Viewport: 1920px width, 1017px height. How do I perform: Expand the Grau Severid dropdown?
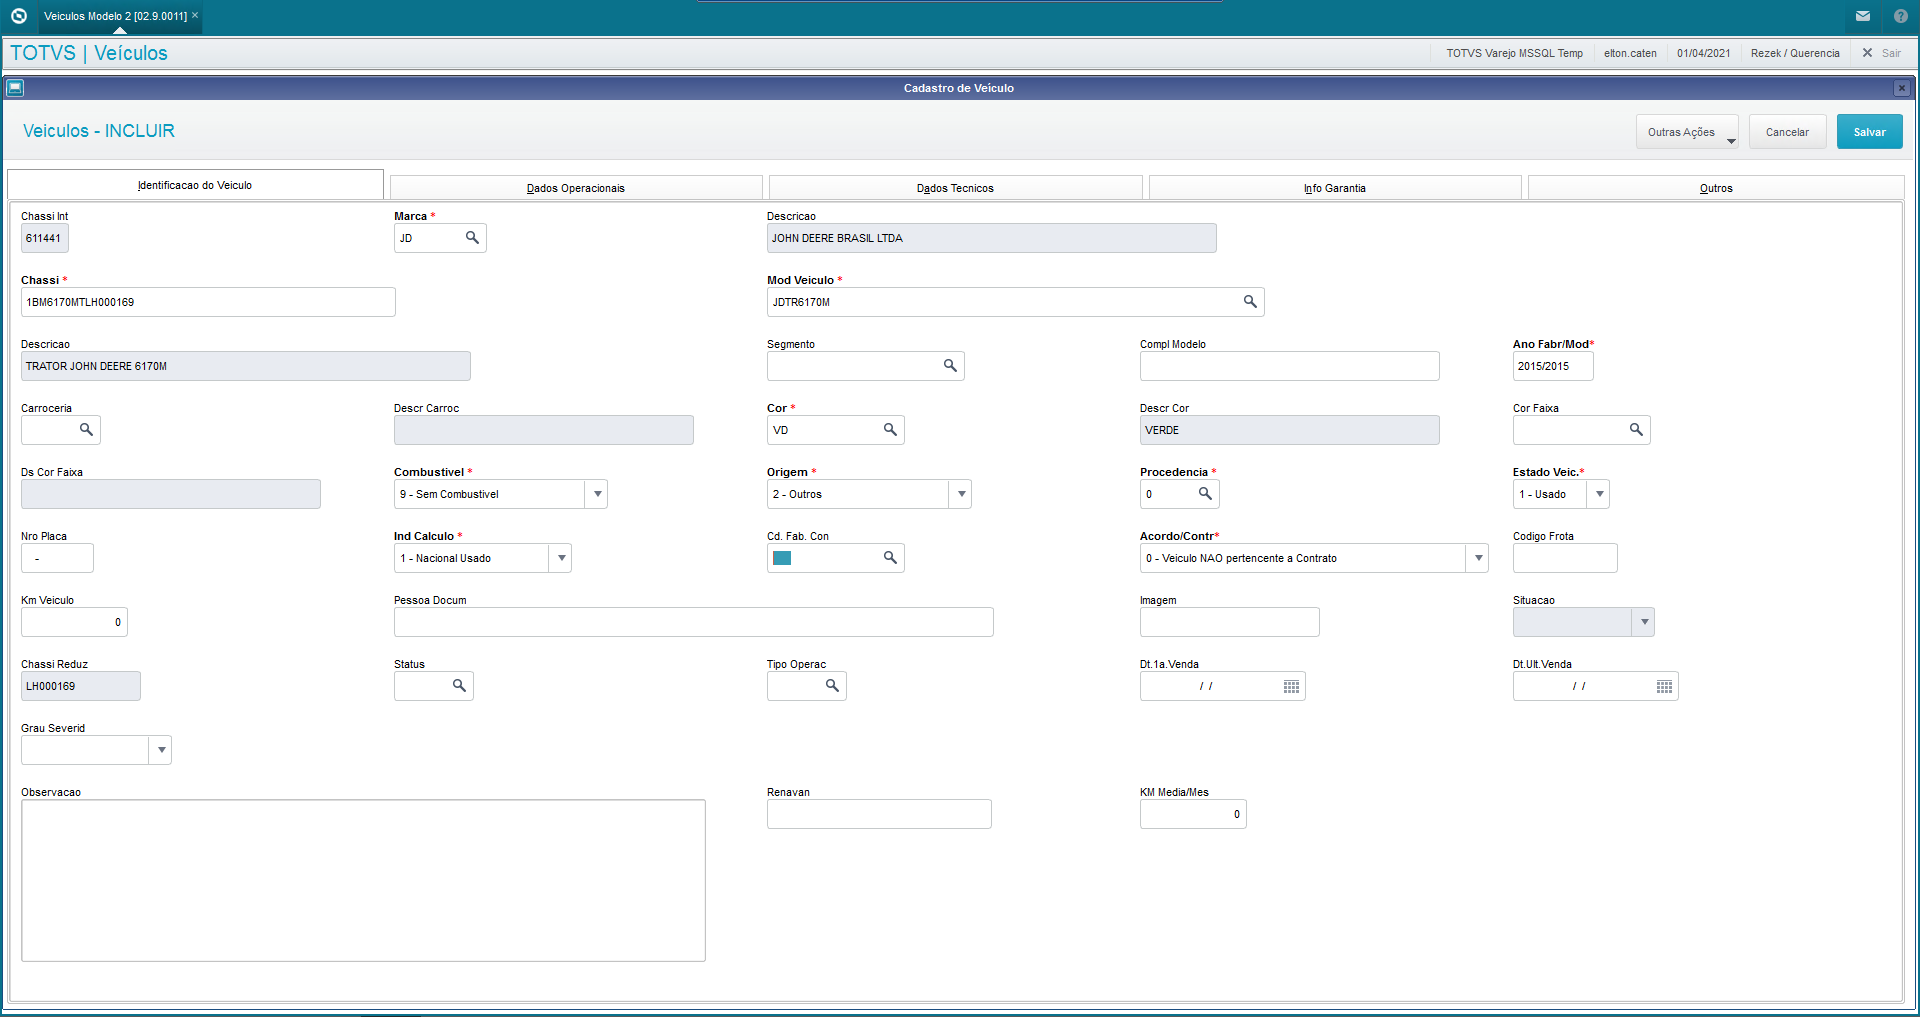point(161,750)
